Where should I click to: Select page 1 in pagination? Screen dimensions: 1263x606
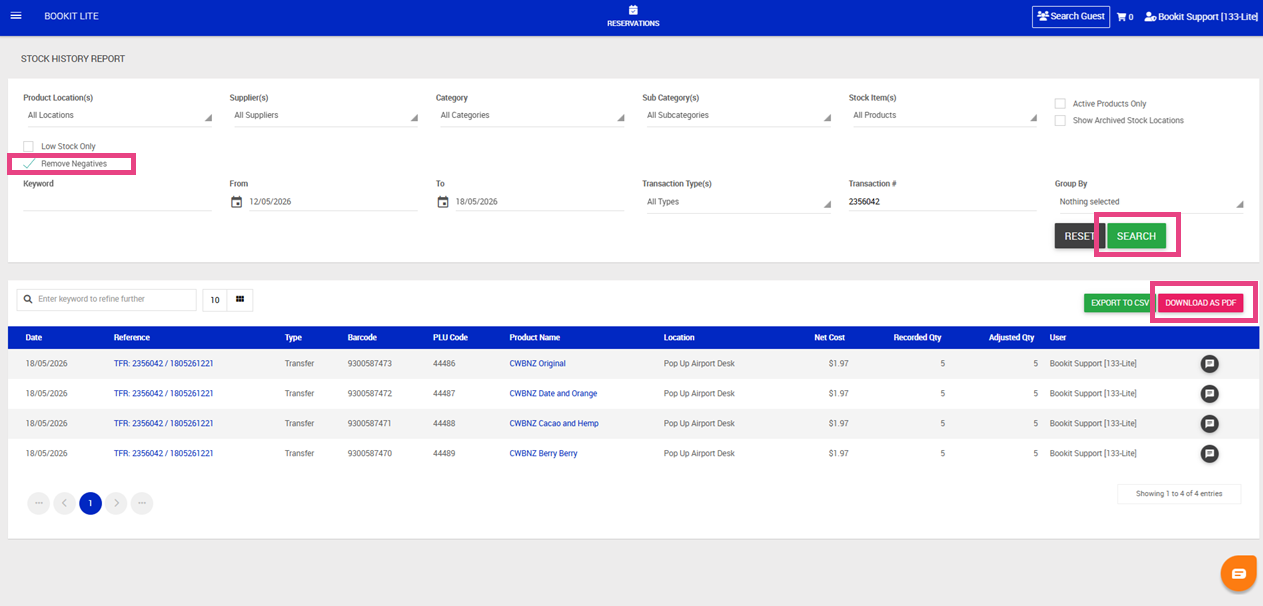click(x=90, y=503)
